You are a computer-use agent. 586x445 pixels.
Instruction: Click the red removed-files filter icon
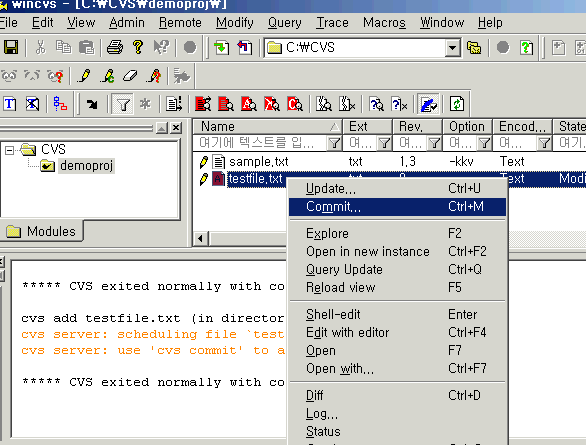272,104
